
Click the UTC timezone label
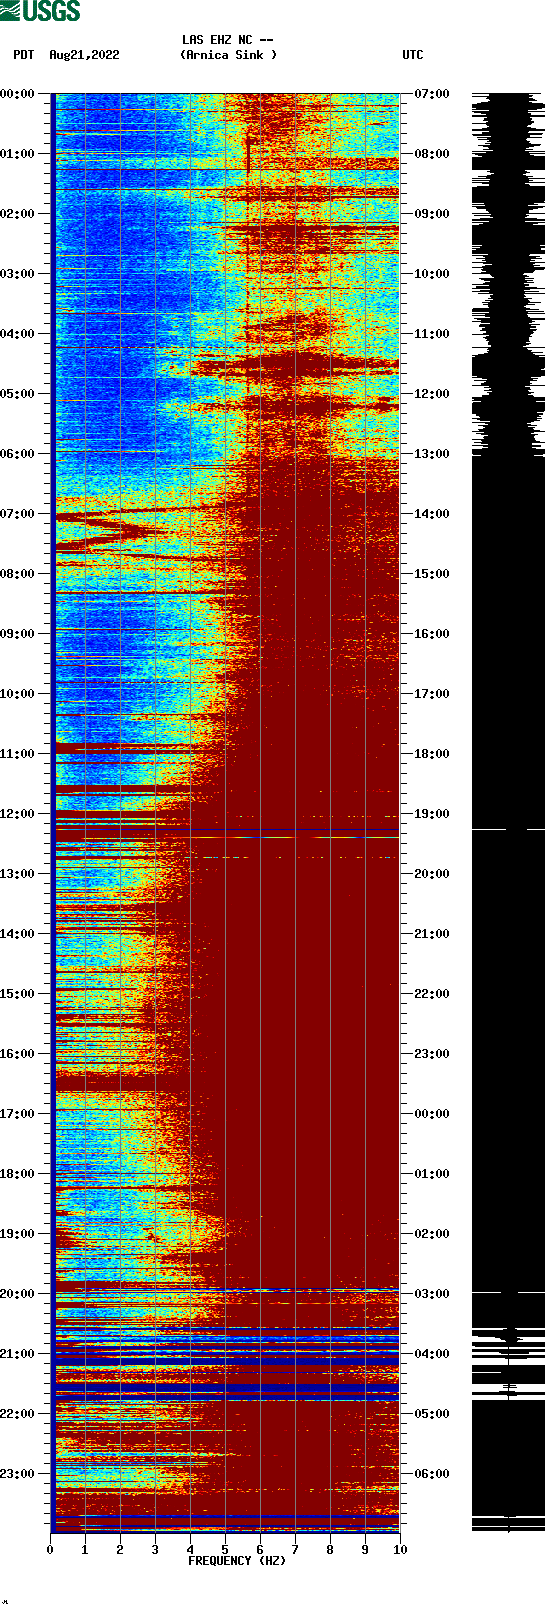click(x=413, y=55)
